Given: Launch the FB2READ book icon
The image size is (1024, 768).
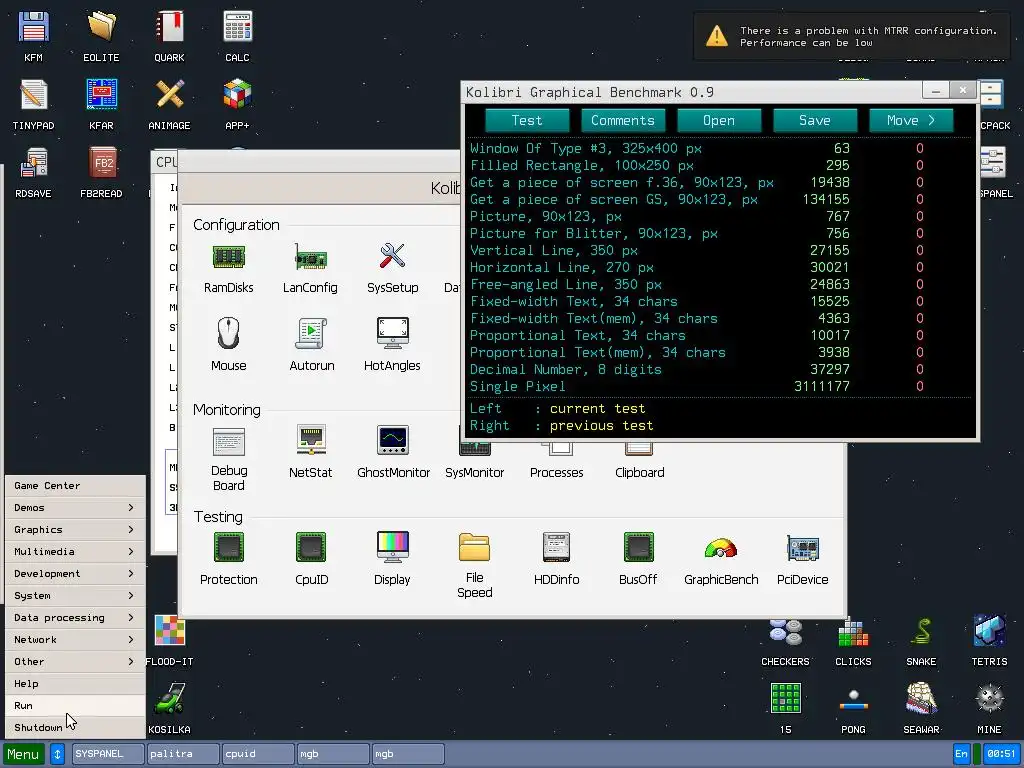Looking at the screenshot, I should 101,163.
